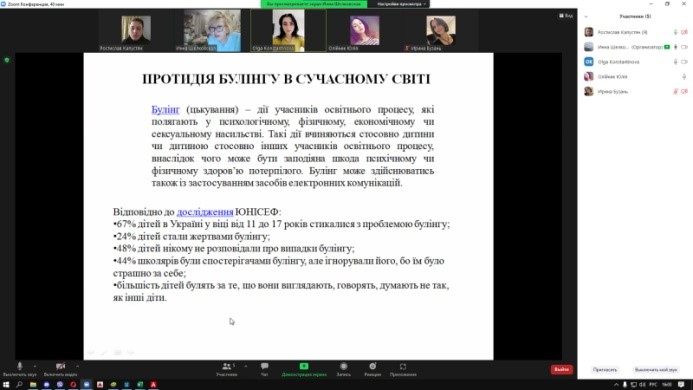Toggle the microphone mute button
Image resolution: width=693 pixels, height=390 pixels.
point(19,367)
